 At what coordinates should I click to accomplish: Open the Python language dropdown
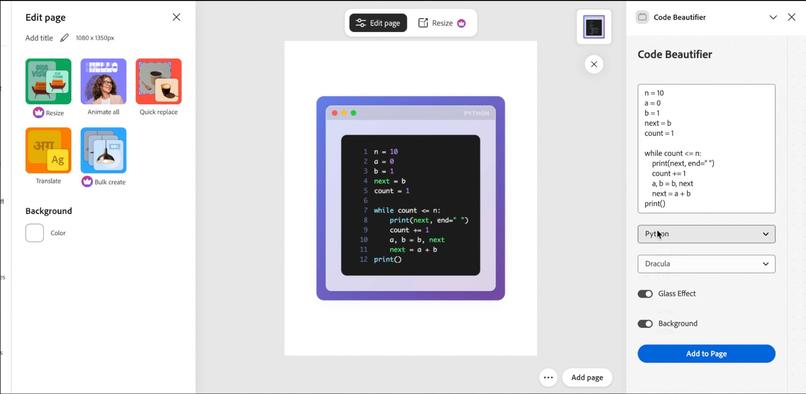tap(706, 234)
